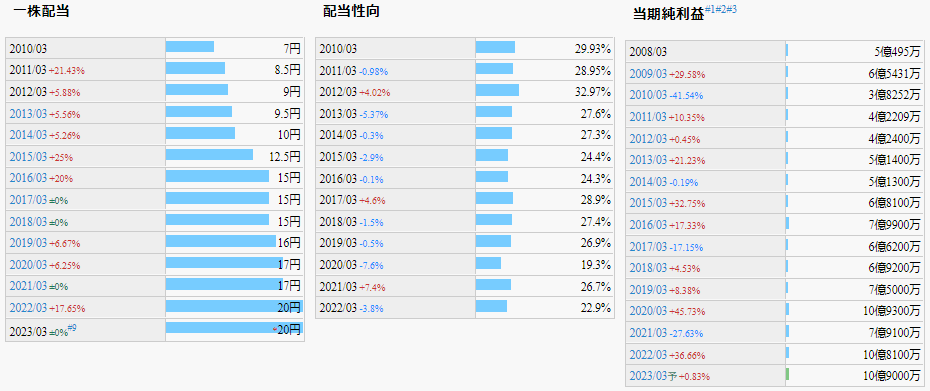
Task: Select the 2015/03 dividend bar showing 12.5円
Action: (209, 155)
